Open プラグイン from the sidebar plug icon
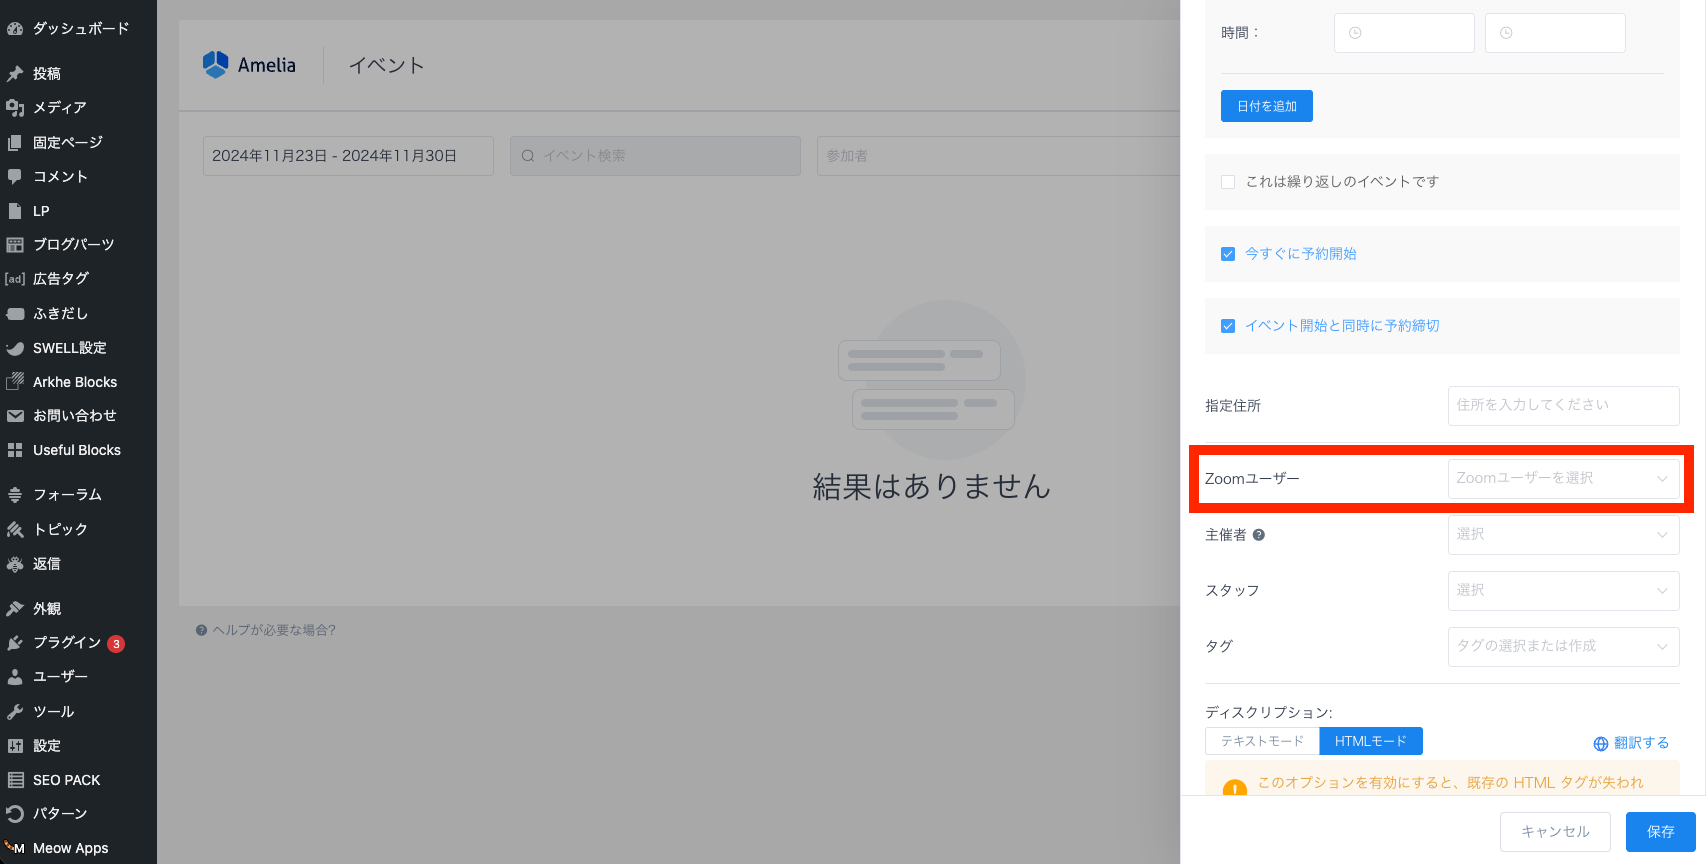The width and height of the screenshot is (1706, 864). (x=15, y=643)
